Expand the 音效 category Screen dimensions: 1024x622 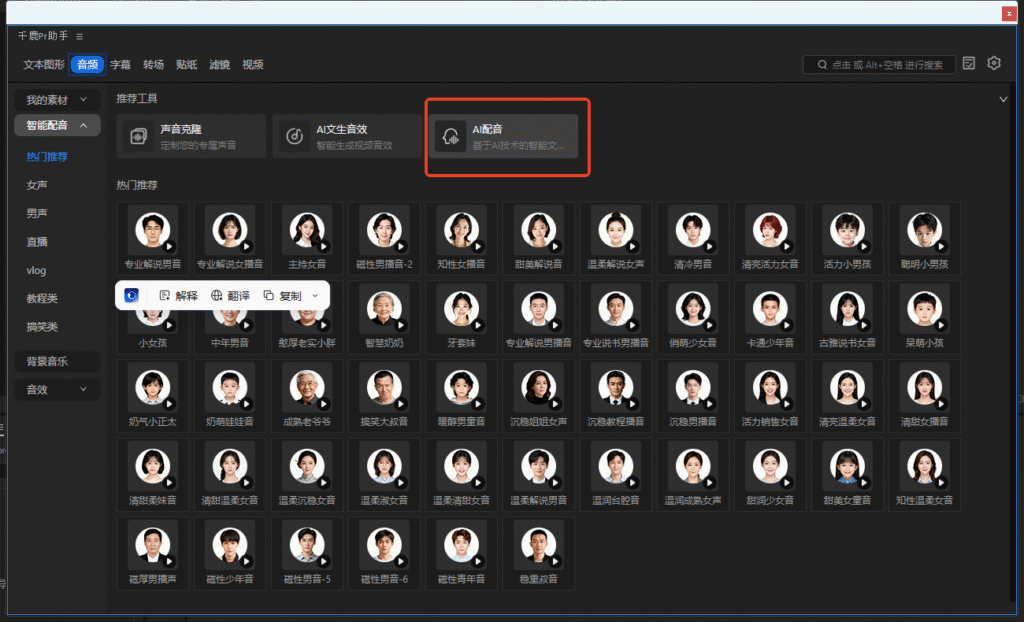coord(57,390)
